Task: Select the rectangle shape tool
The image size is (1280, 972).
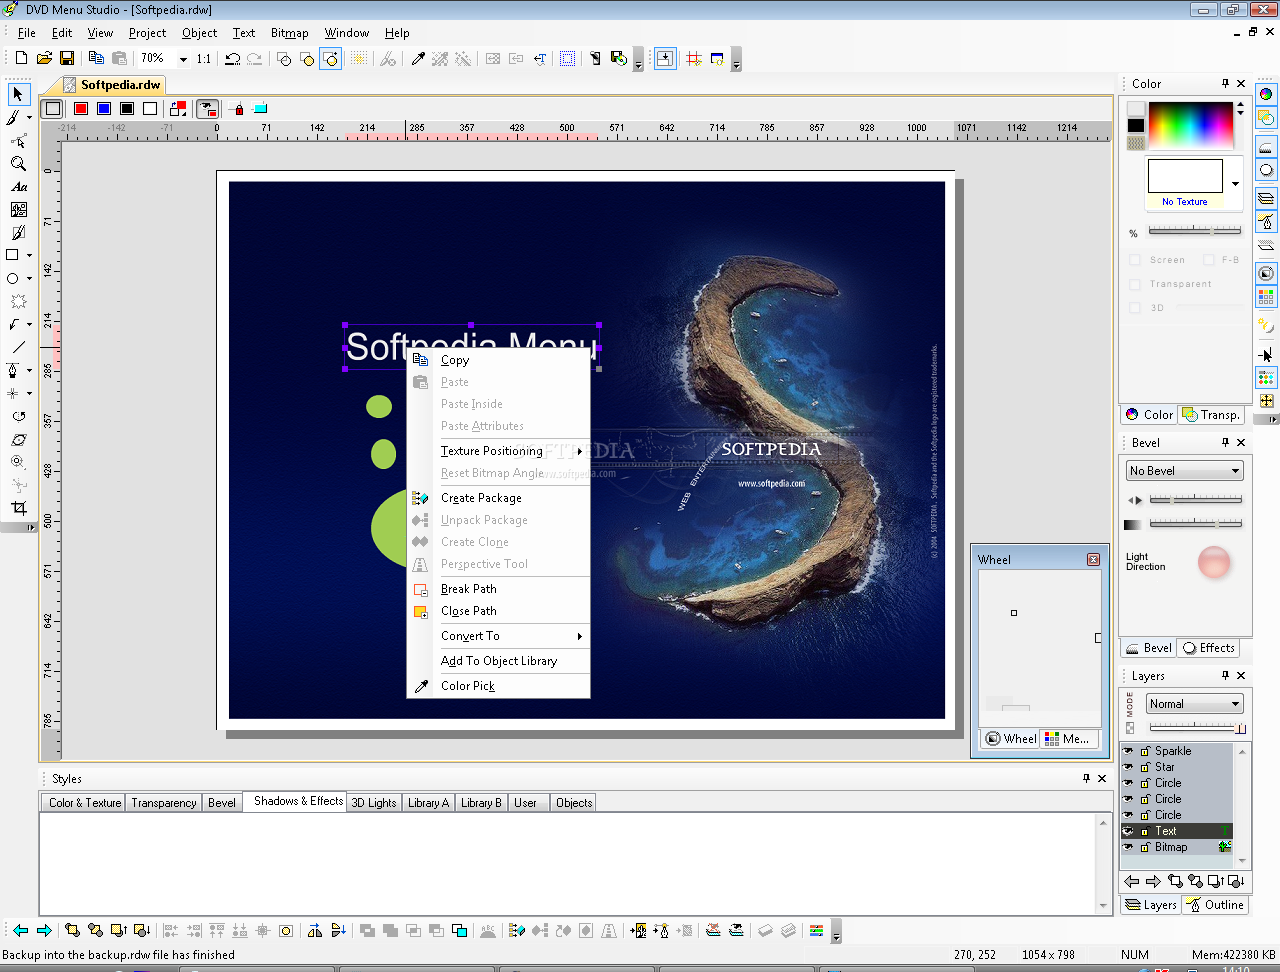Action: point(13,255)
